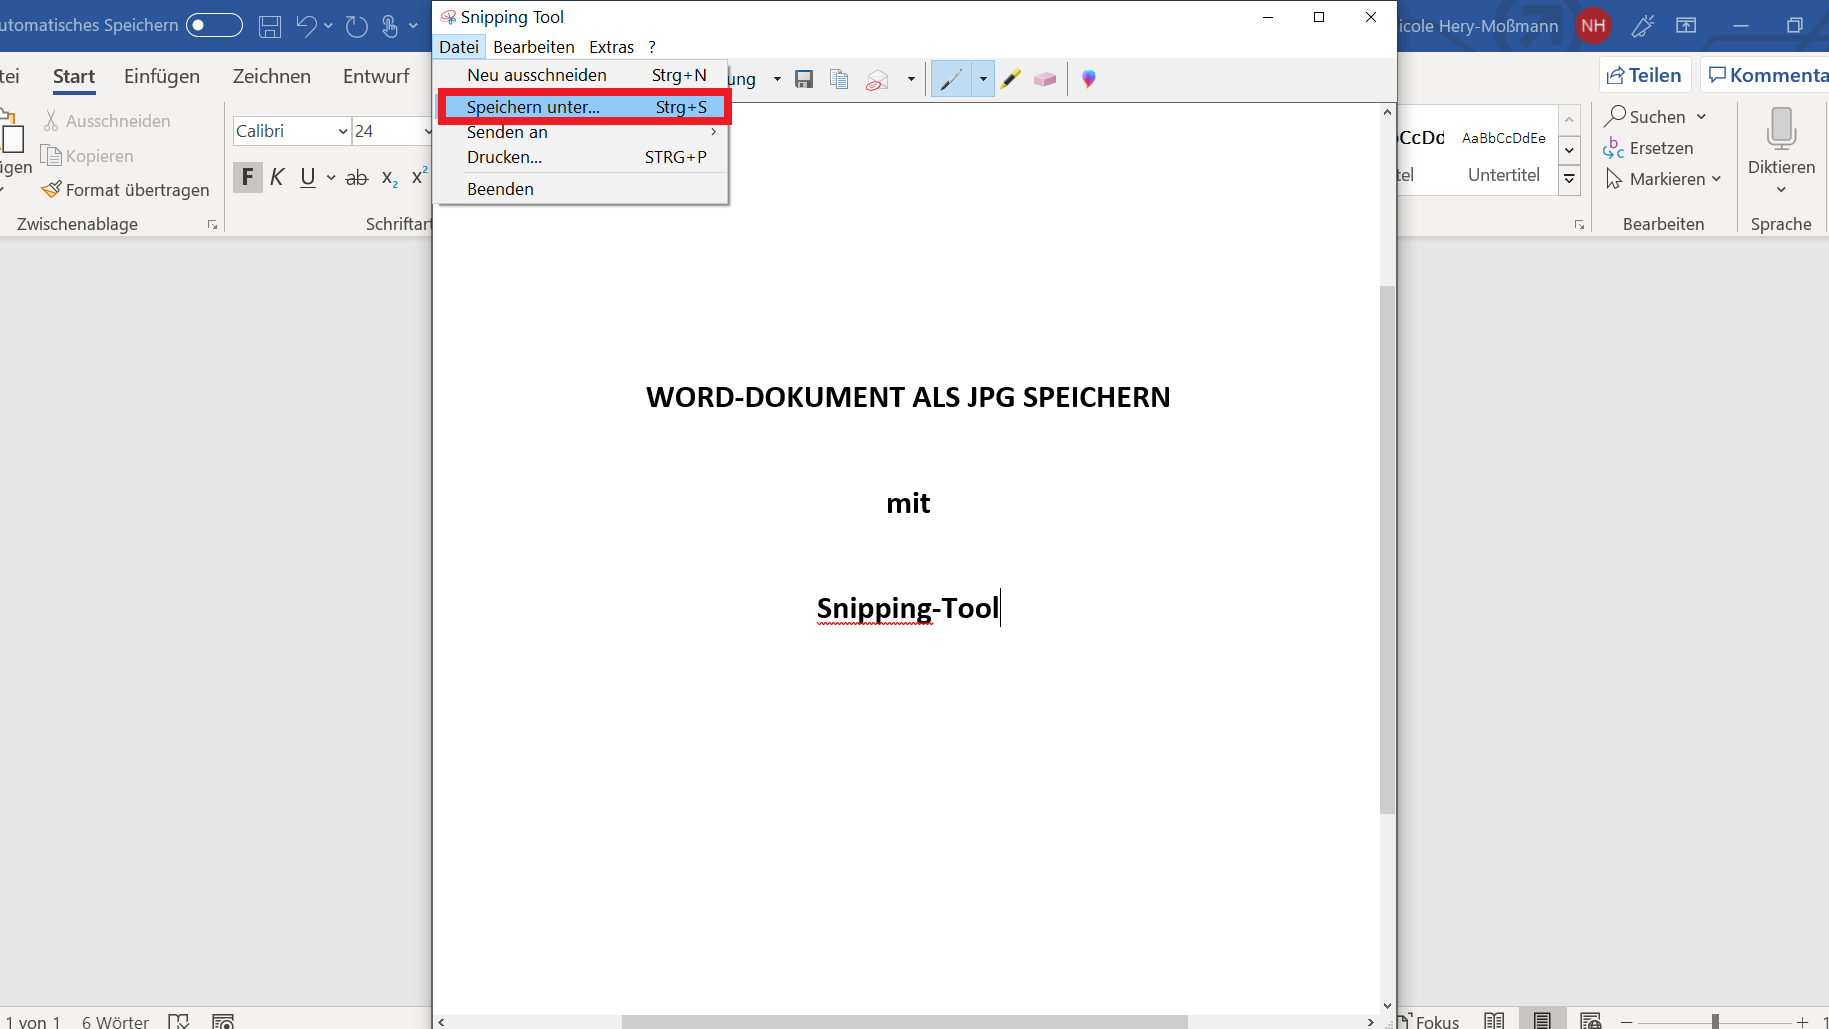The image size is (1829, 1029).
Task: Choose Neu ausschneiden menu entry
Action: [585, 75]
